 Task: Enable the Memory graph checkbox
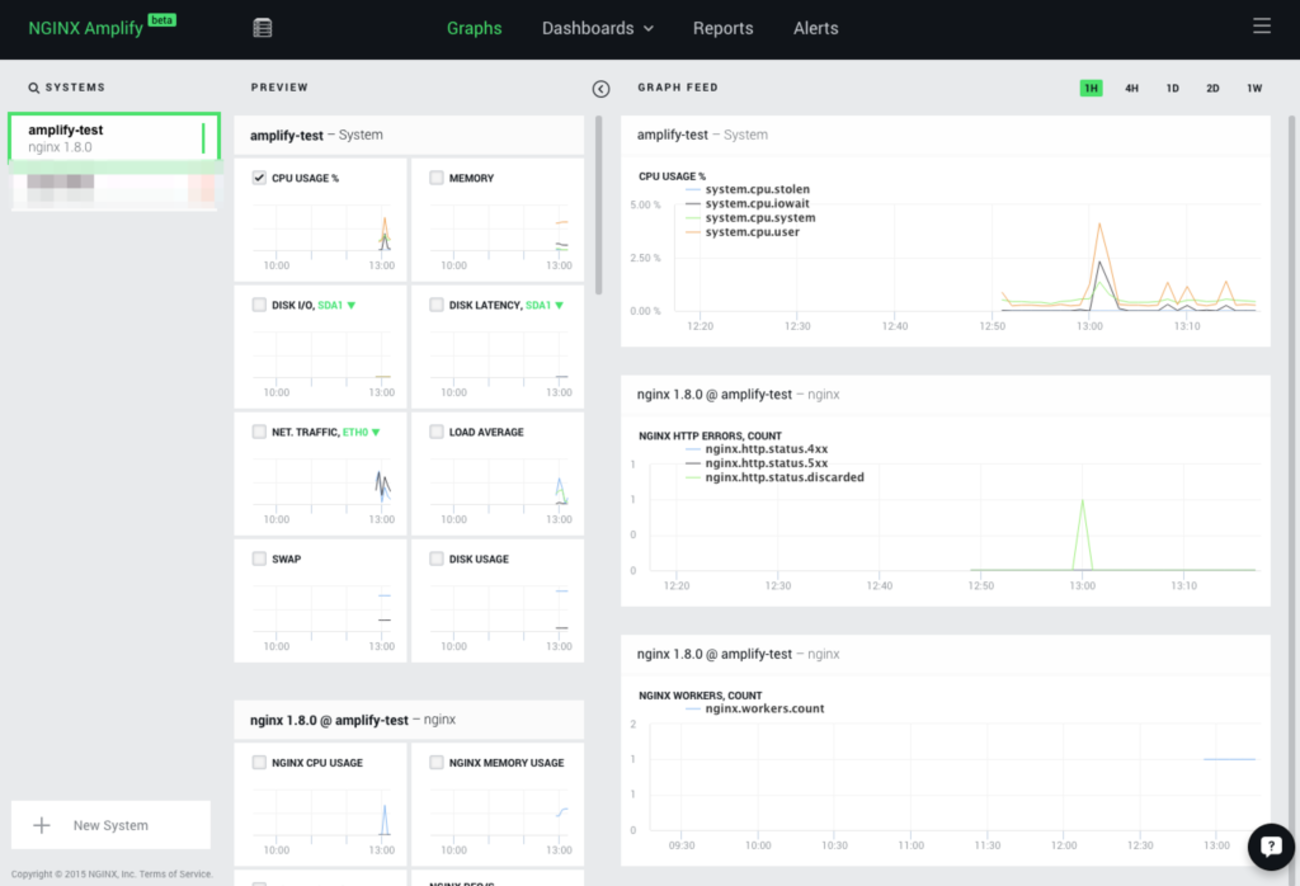pyautogui.click(x=436, y=178)
